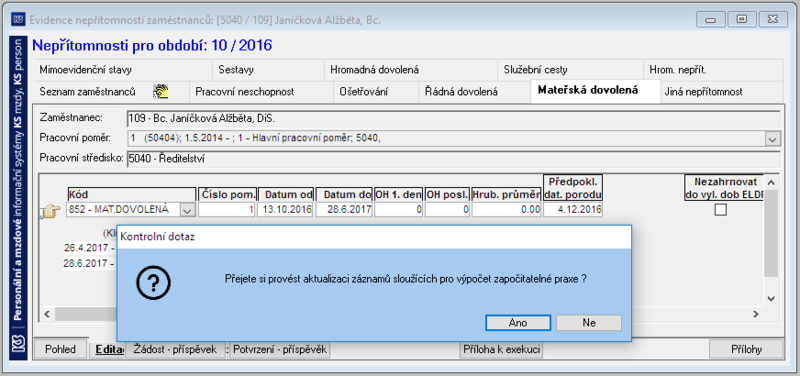Expand the Pracovní poměr dropdown

tap(772, 138)
